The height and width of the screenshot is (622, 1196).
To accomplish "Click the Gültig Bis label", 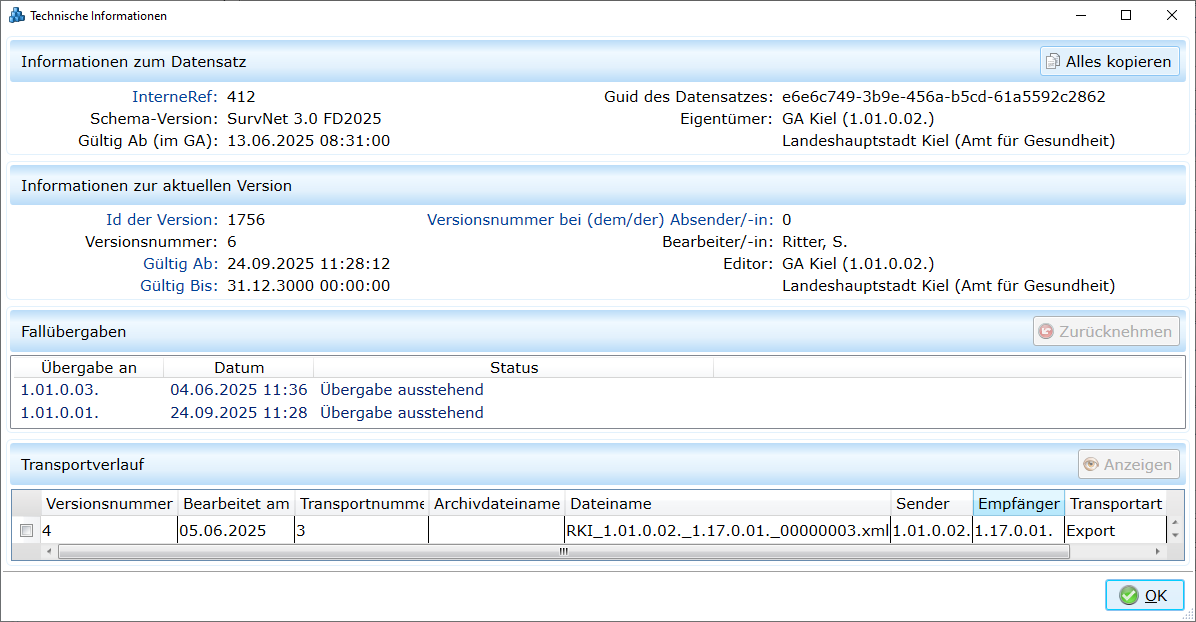I will click(x=178, y=286).
